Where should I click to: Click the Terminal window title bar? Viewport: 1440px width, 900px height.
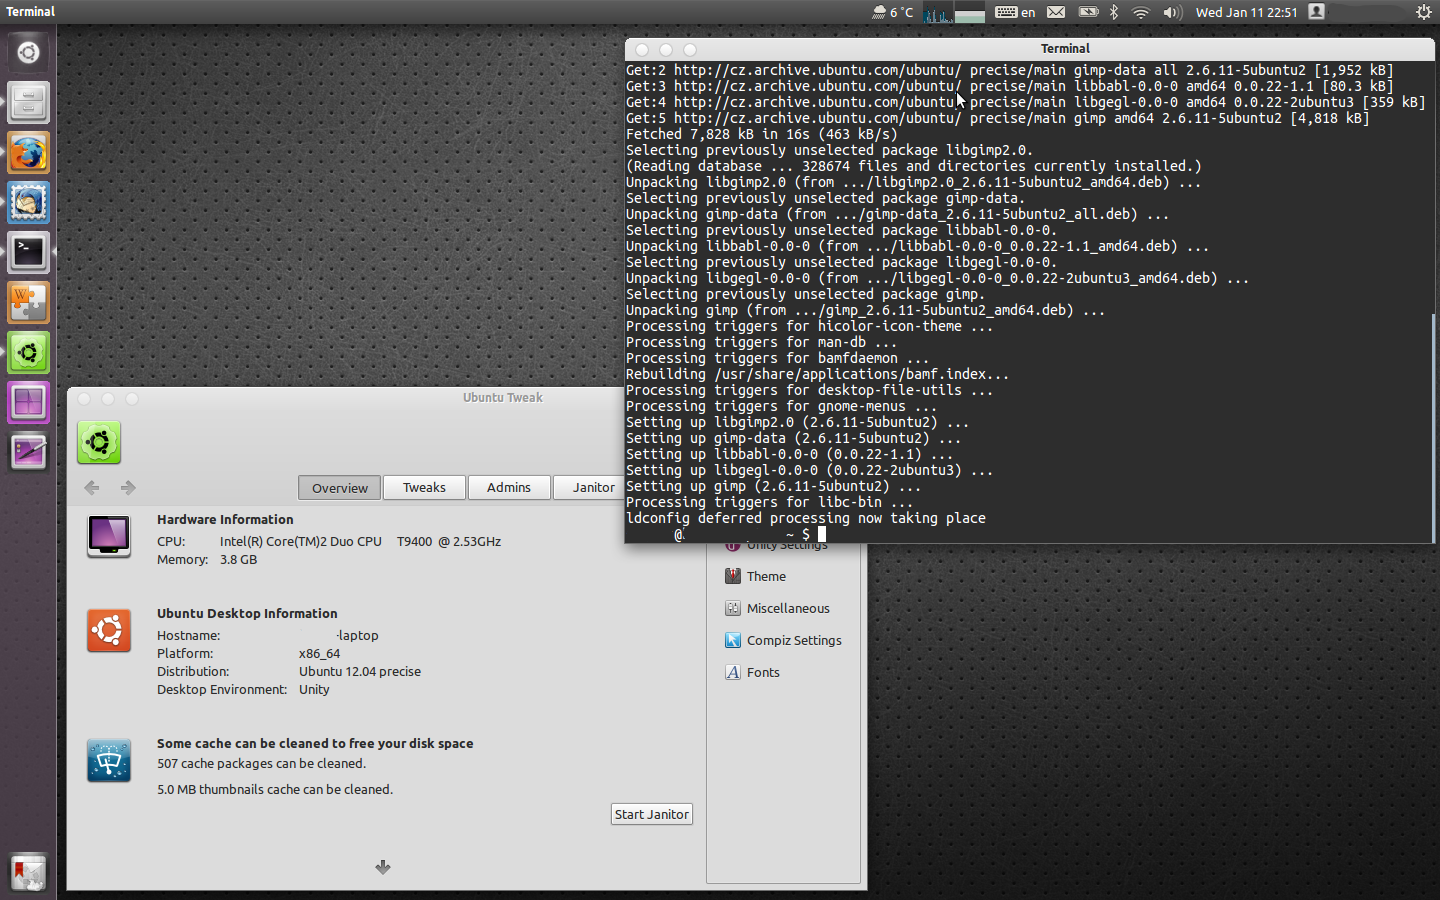tap(1030, 48)
